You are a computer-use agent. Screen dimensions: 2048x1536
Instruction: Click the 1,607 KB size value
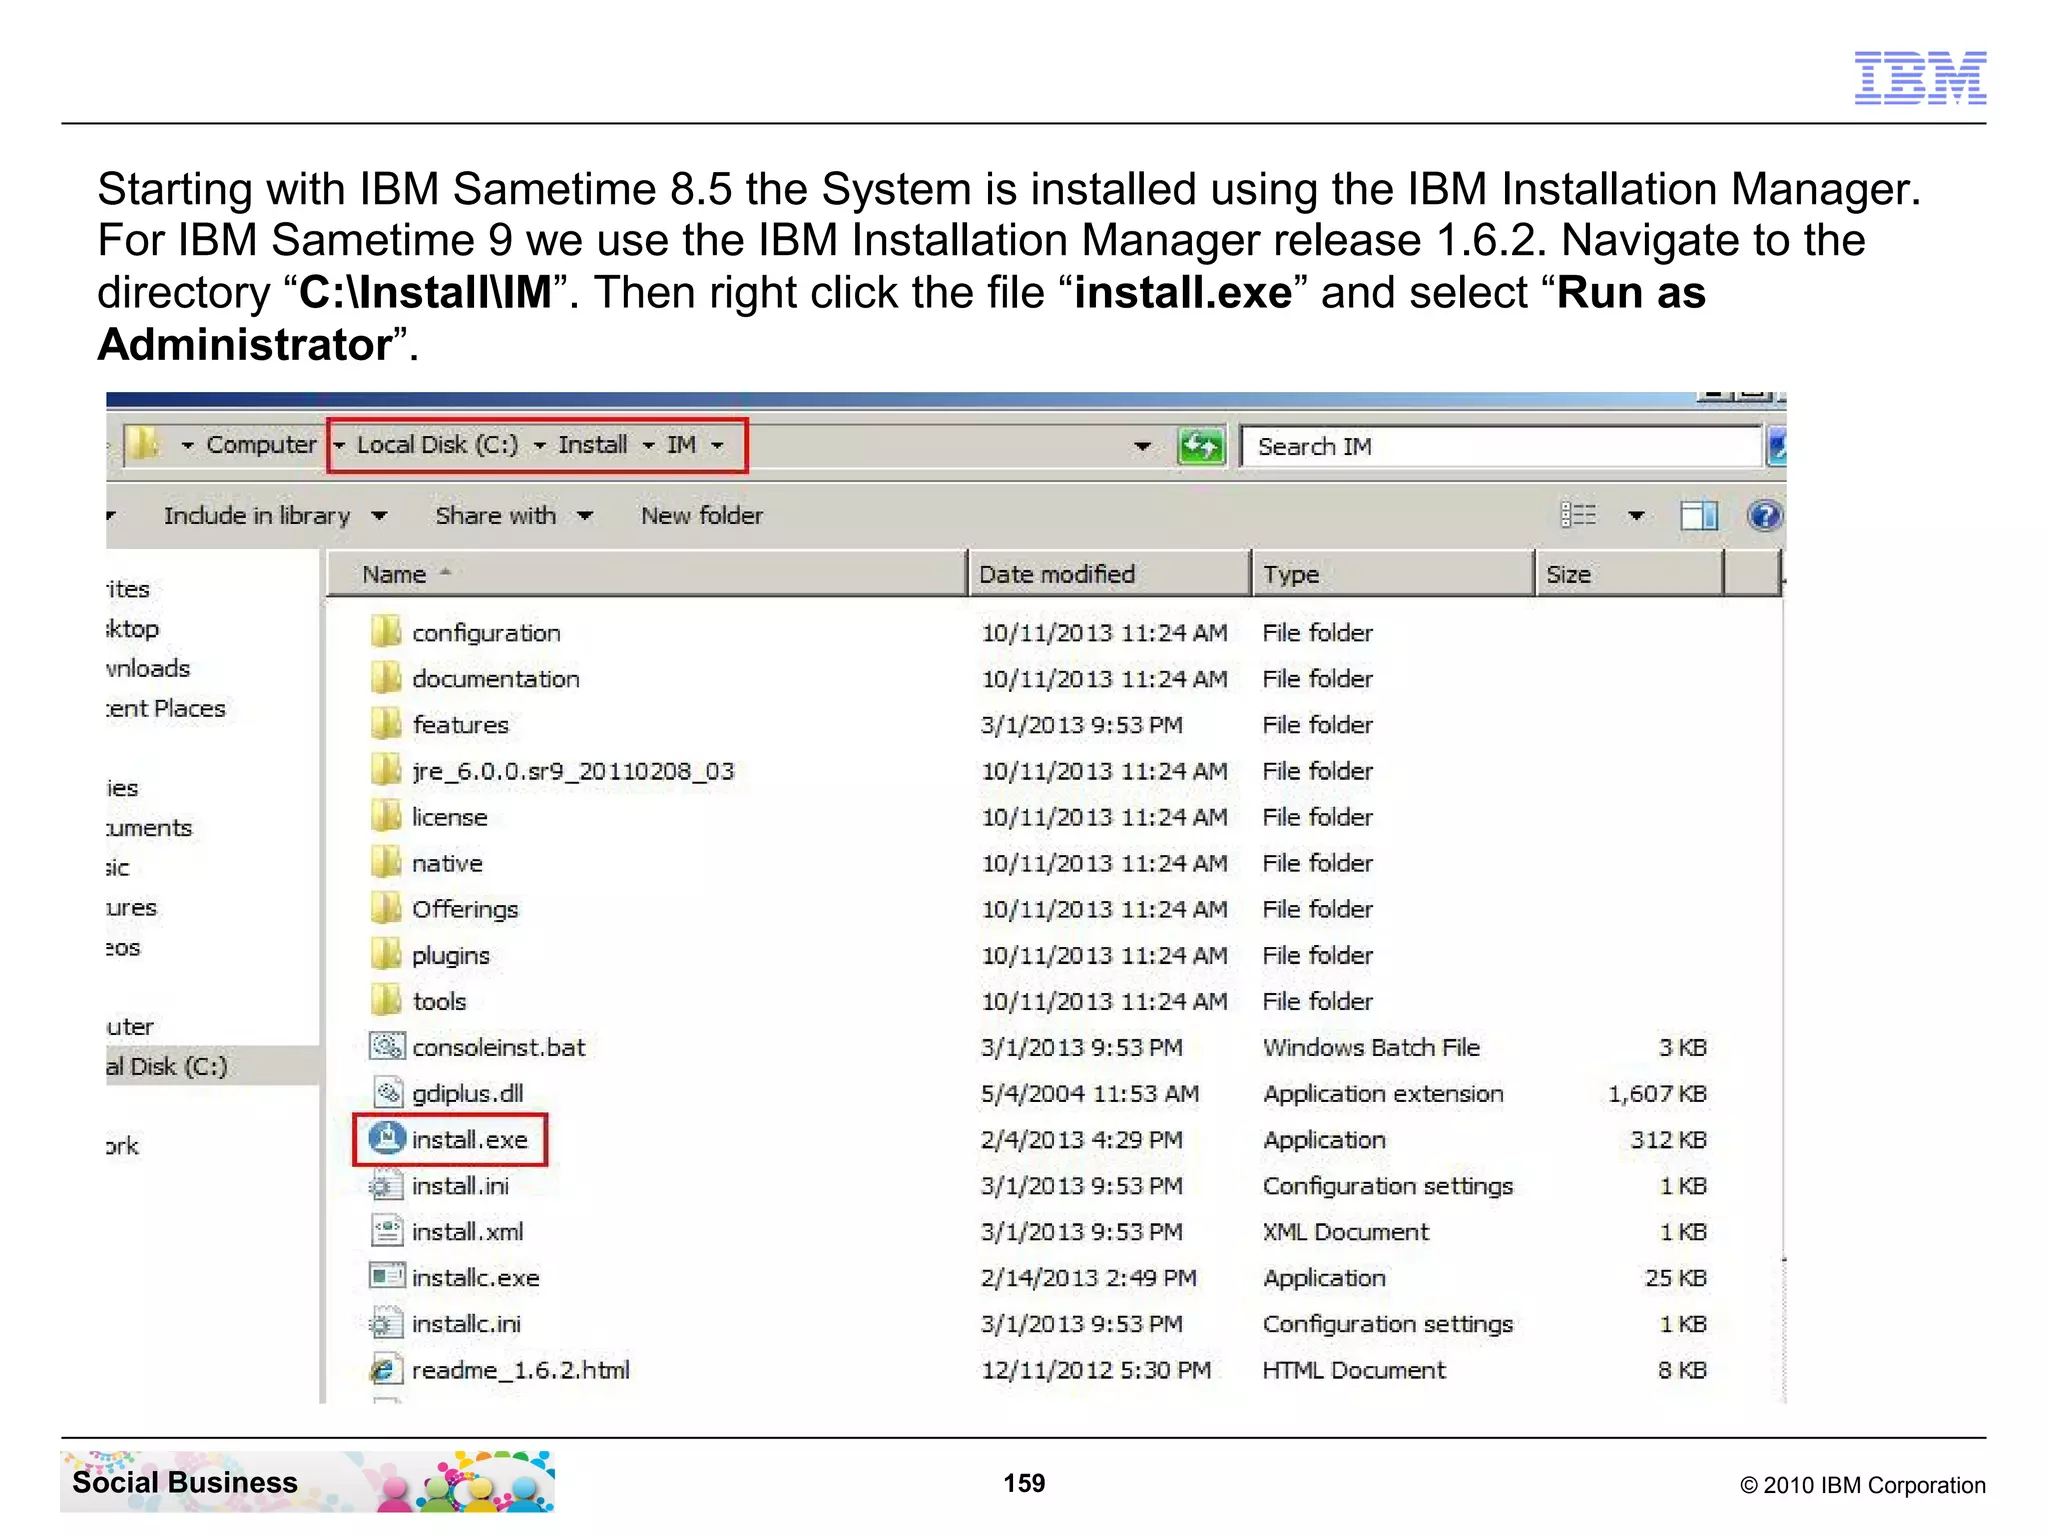(x=1656, y=1093)
